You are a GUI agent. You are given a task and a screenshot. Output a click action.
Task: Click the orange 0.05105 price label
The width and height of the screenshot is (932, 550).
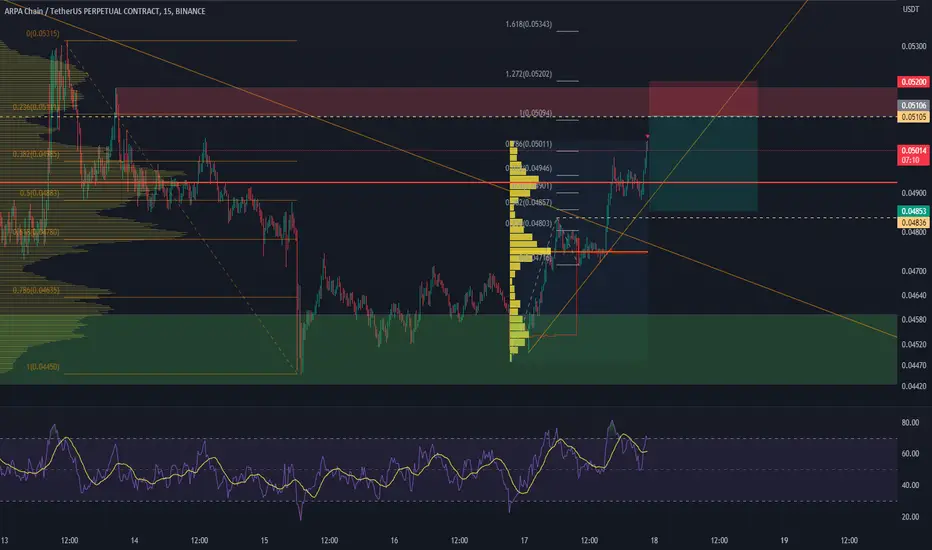pyautogui.click(x=913, y=117)
